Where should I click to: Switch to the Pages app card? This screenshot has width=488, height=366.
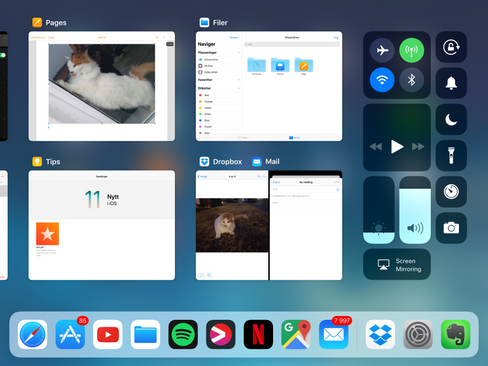pyautogui.click(x=102, y=86)
